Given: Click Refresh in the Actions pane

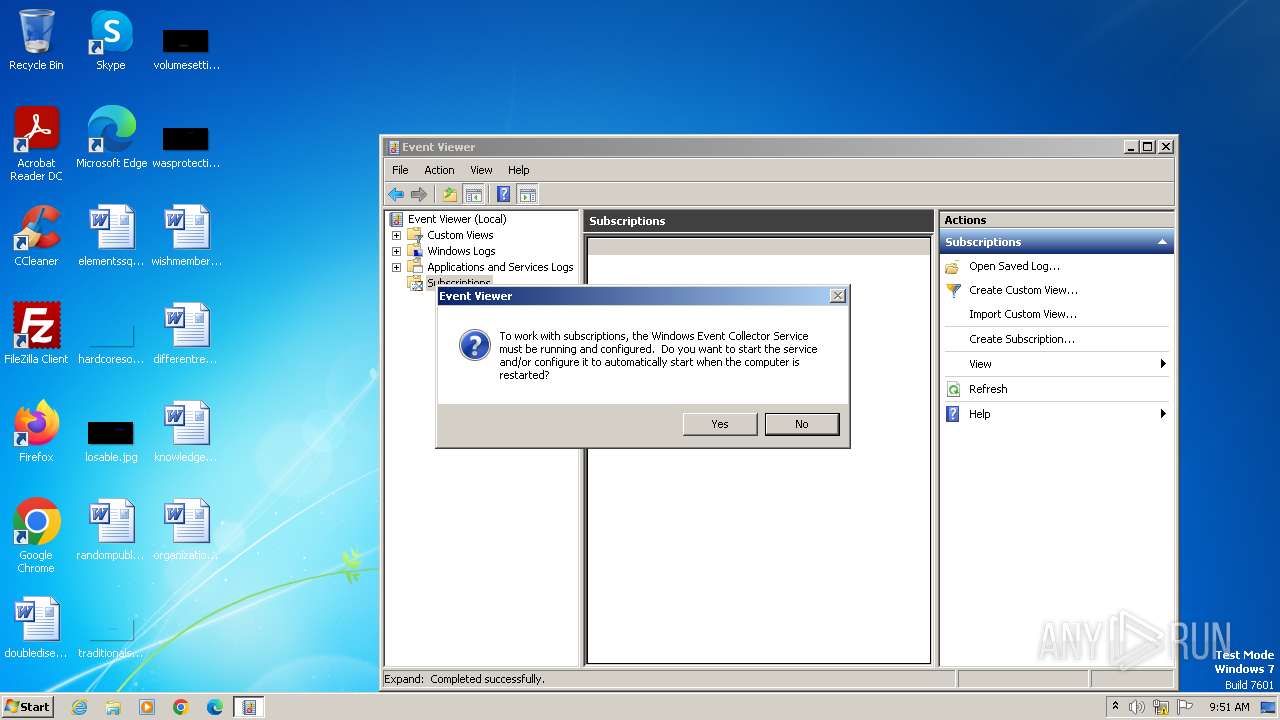Looking at the screenshot, I should pyautogui.click(x=988, y=389).
